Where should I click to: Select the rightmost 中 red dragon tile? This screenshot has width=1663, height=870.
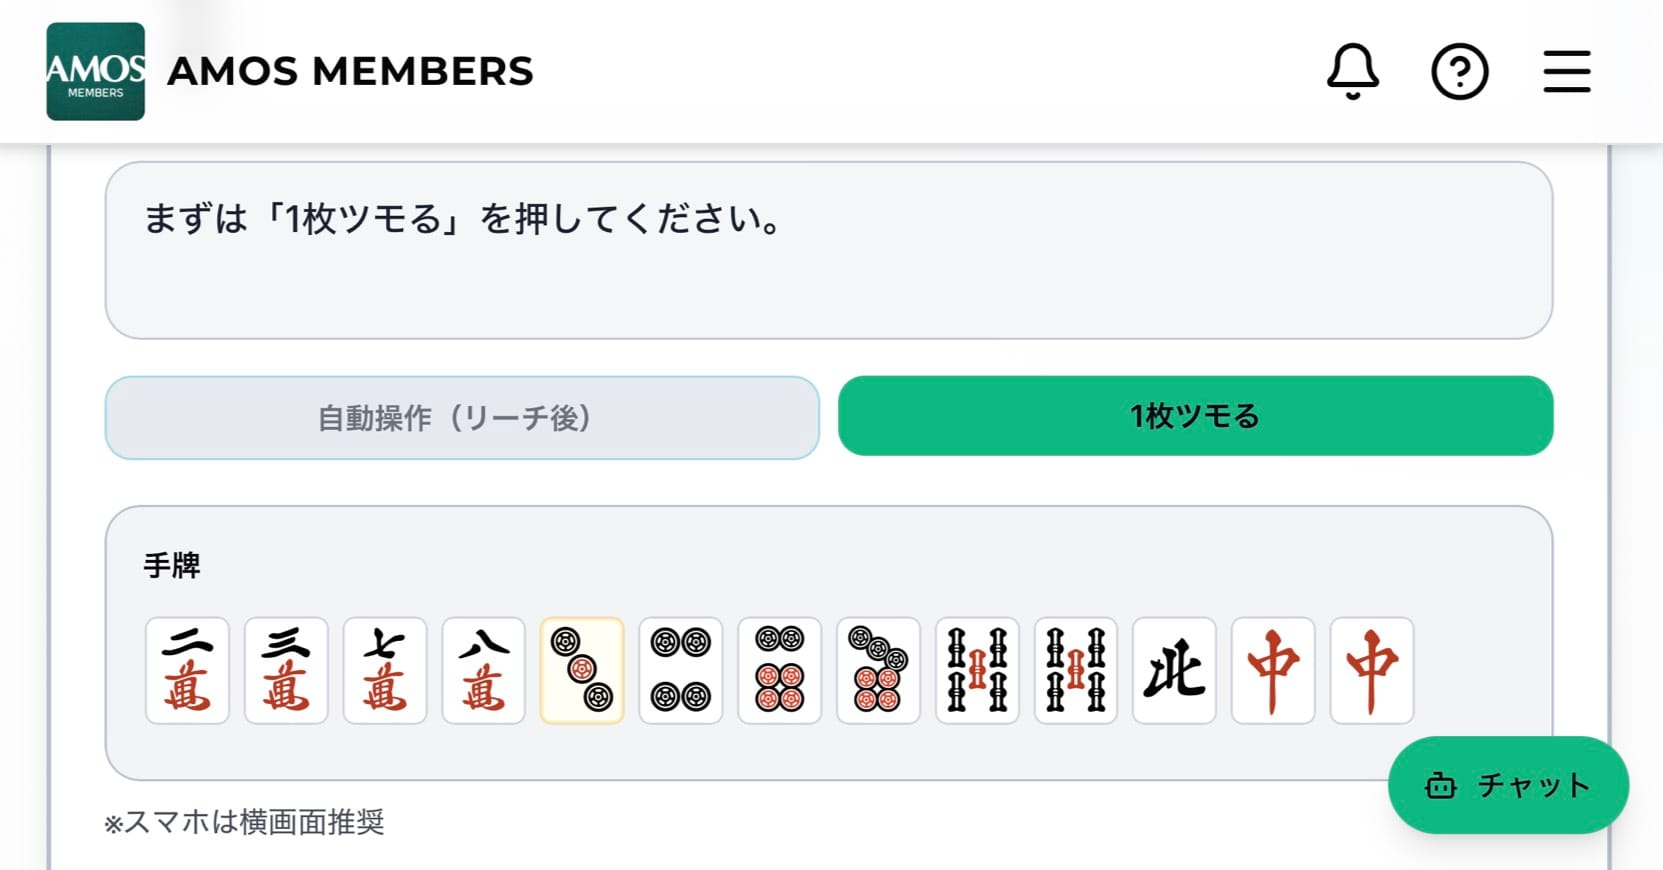point(1372,670)
